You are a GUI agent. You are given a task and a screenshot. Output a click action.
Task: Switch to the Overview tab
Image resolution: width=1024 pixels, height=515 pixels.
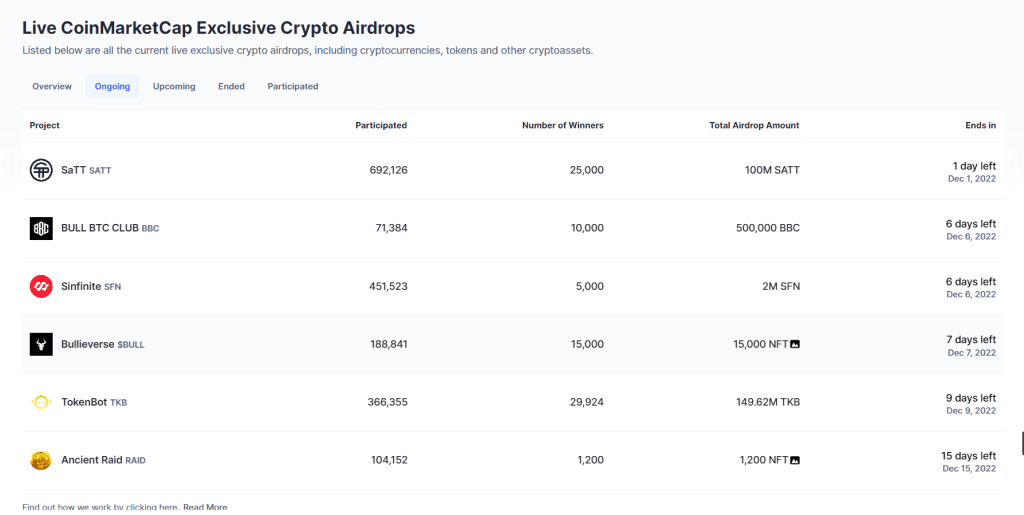click(52, 86)
